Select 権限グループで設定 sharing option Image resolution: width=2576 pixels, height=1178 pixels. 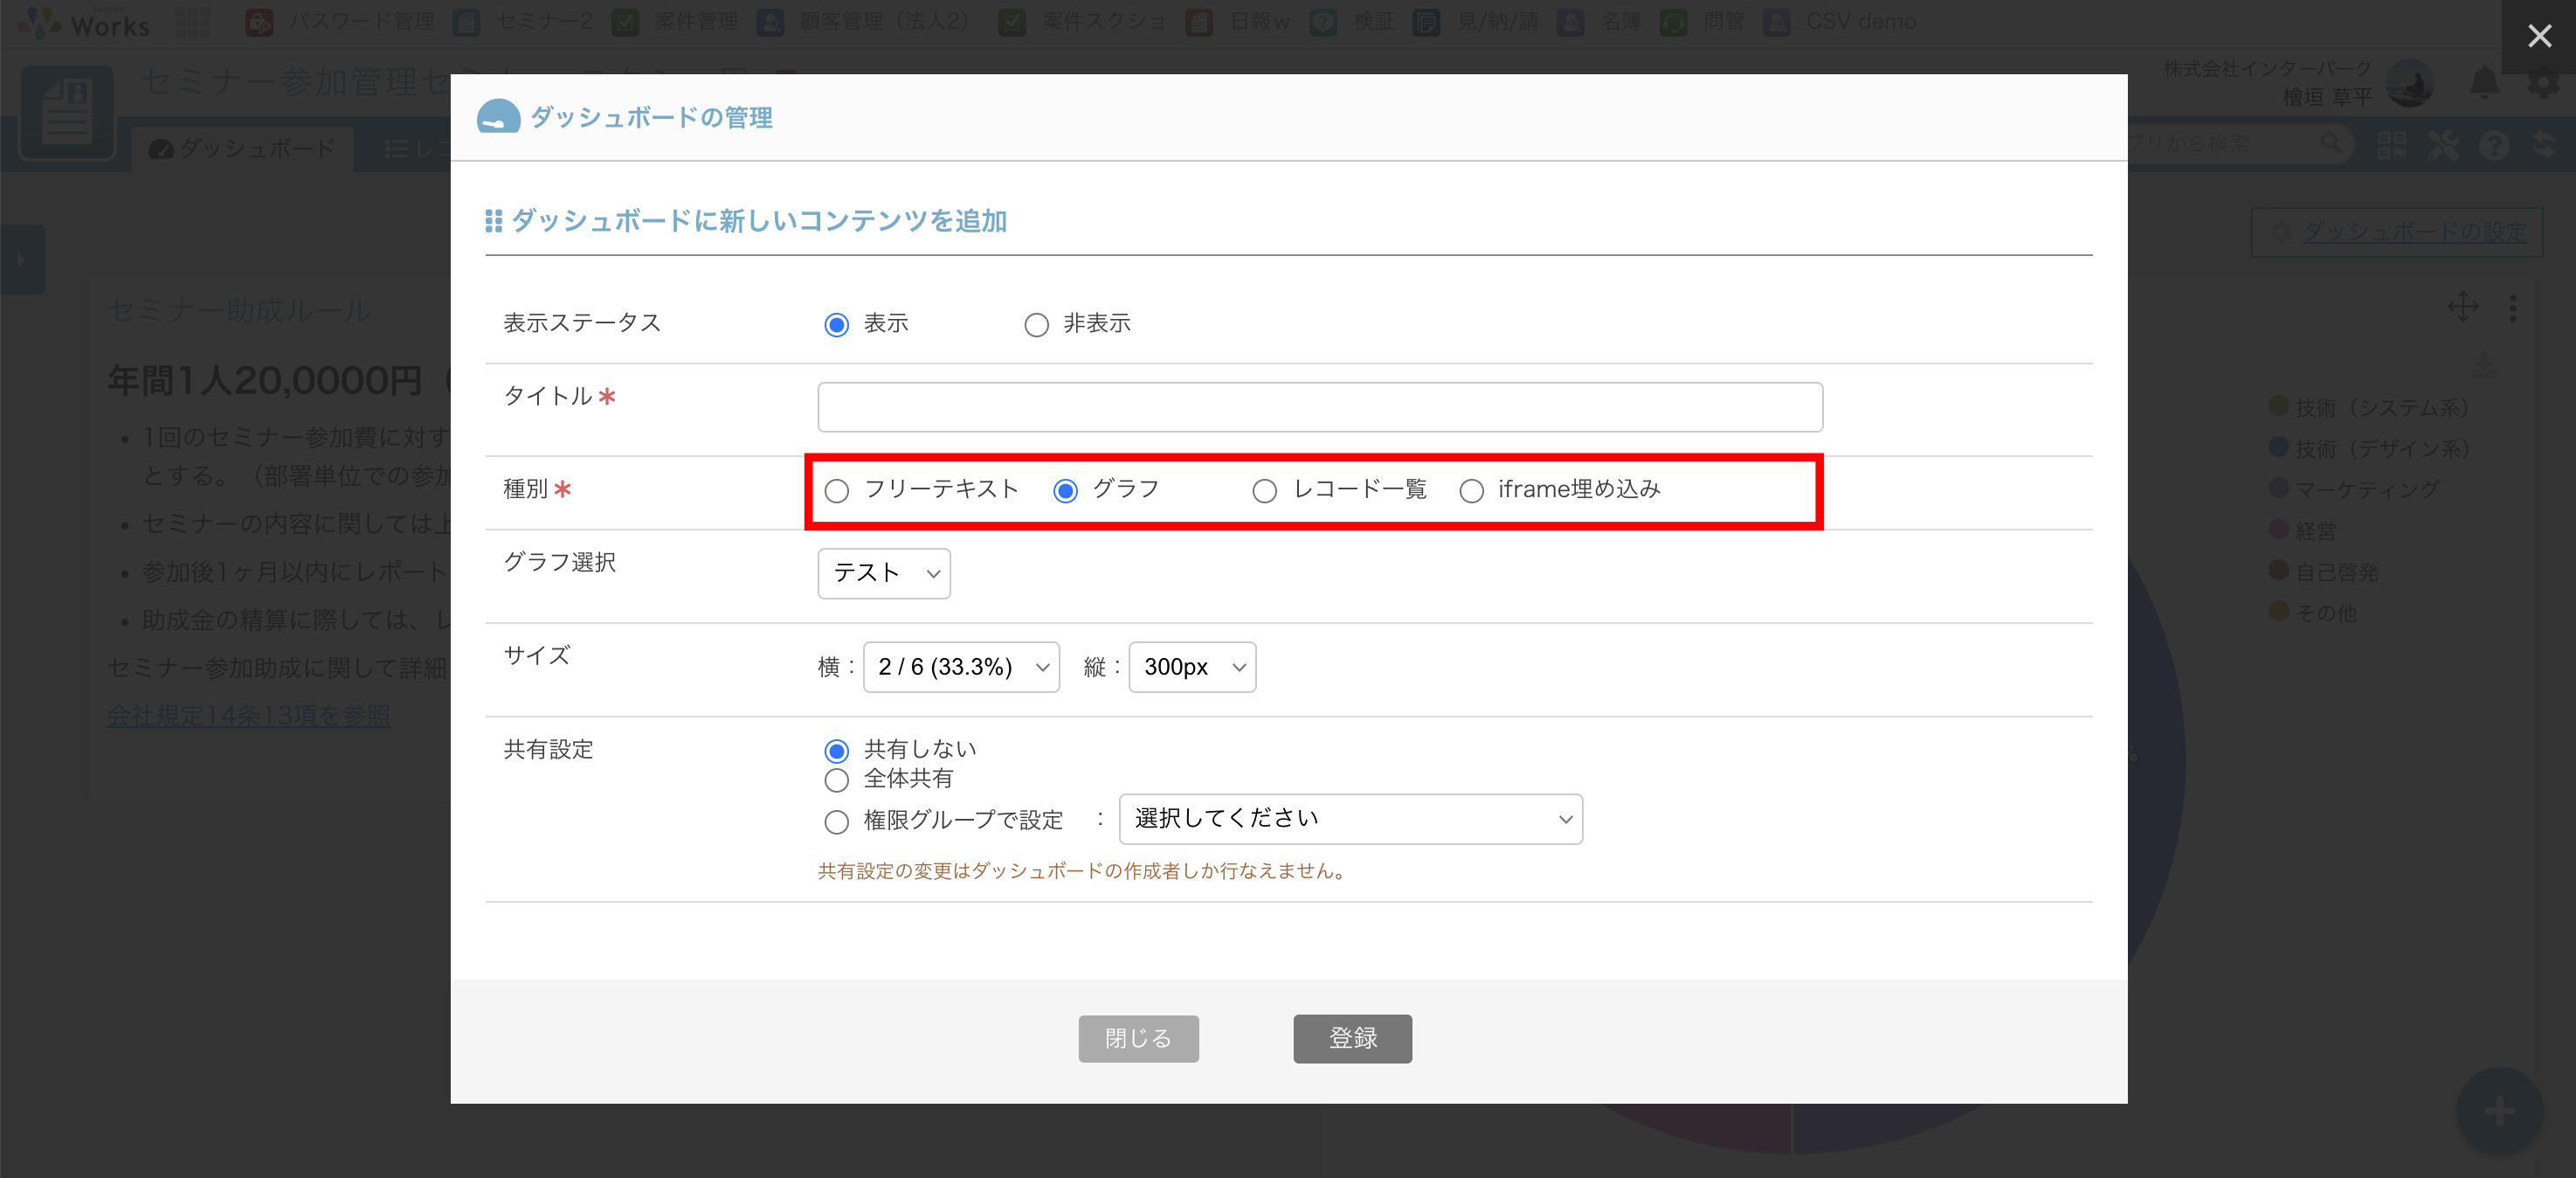[837, 822]
